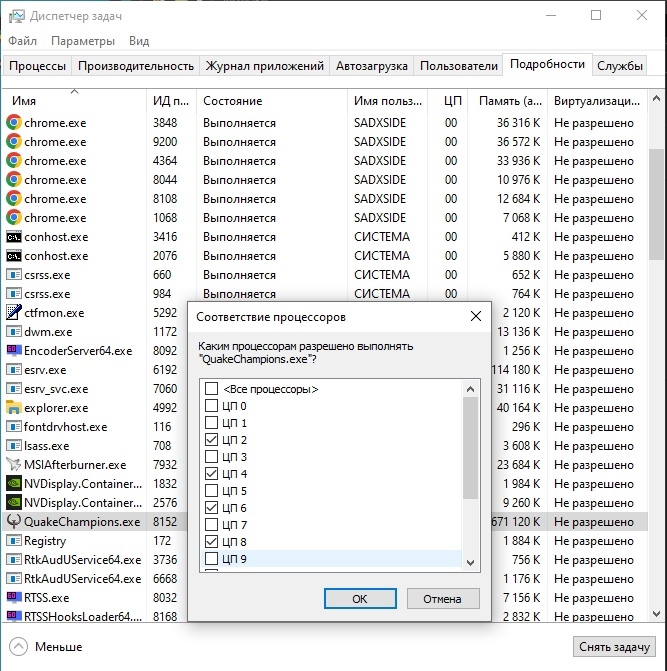Switch to the Процессы tab
The height and width of the screenshot is (671, 667).
[37, 66]
